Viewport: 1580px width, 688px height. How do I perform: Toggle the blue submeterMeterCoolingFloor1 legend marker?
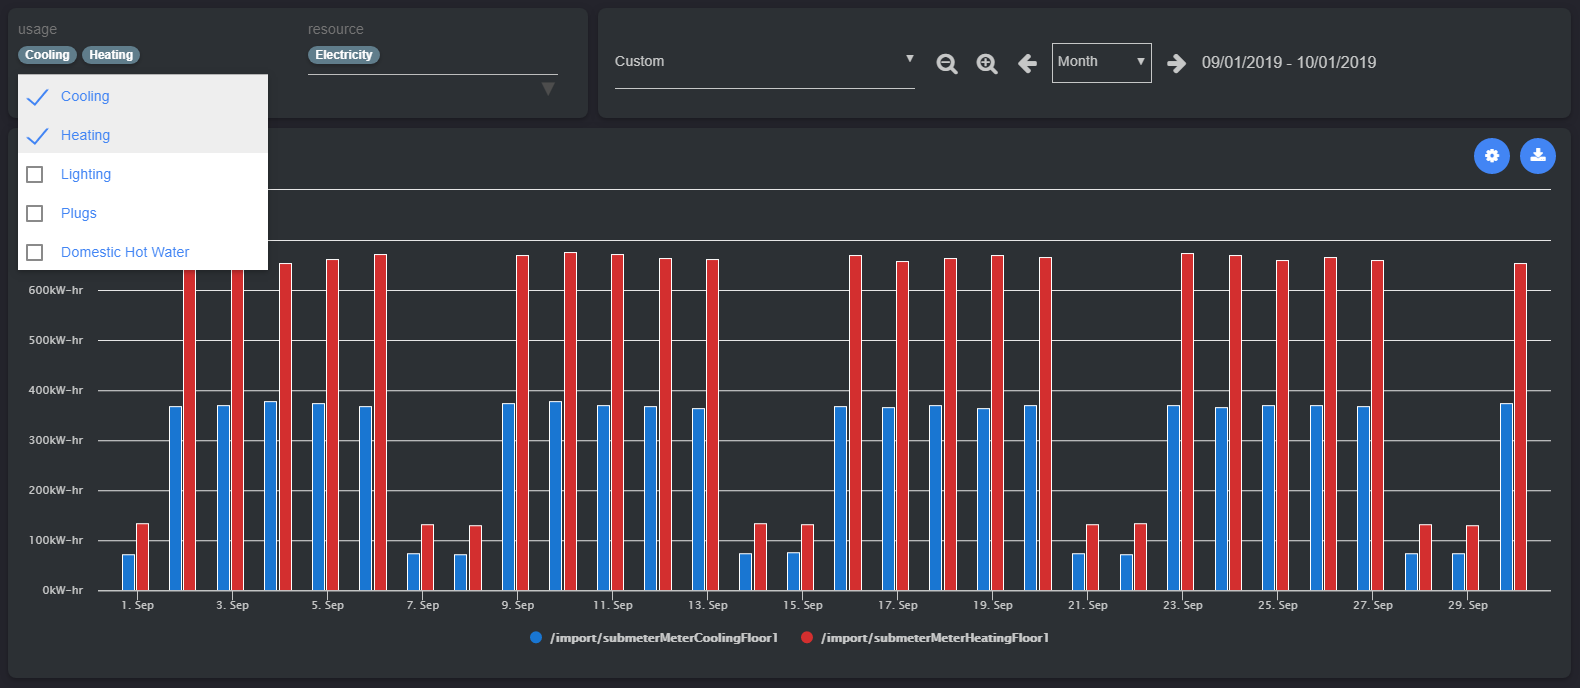(x=536, y=638)
